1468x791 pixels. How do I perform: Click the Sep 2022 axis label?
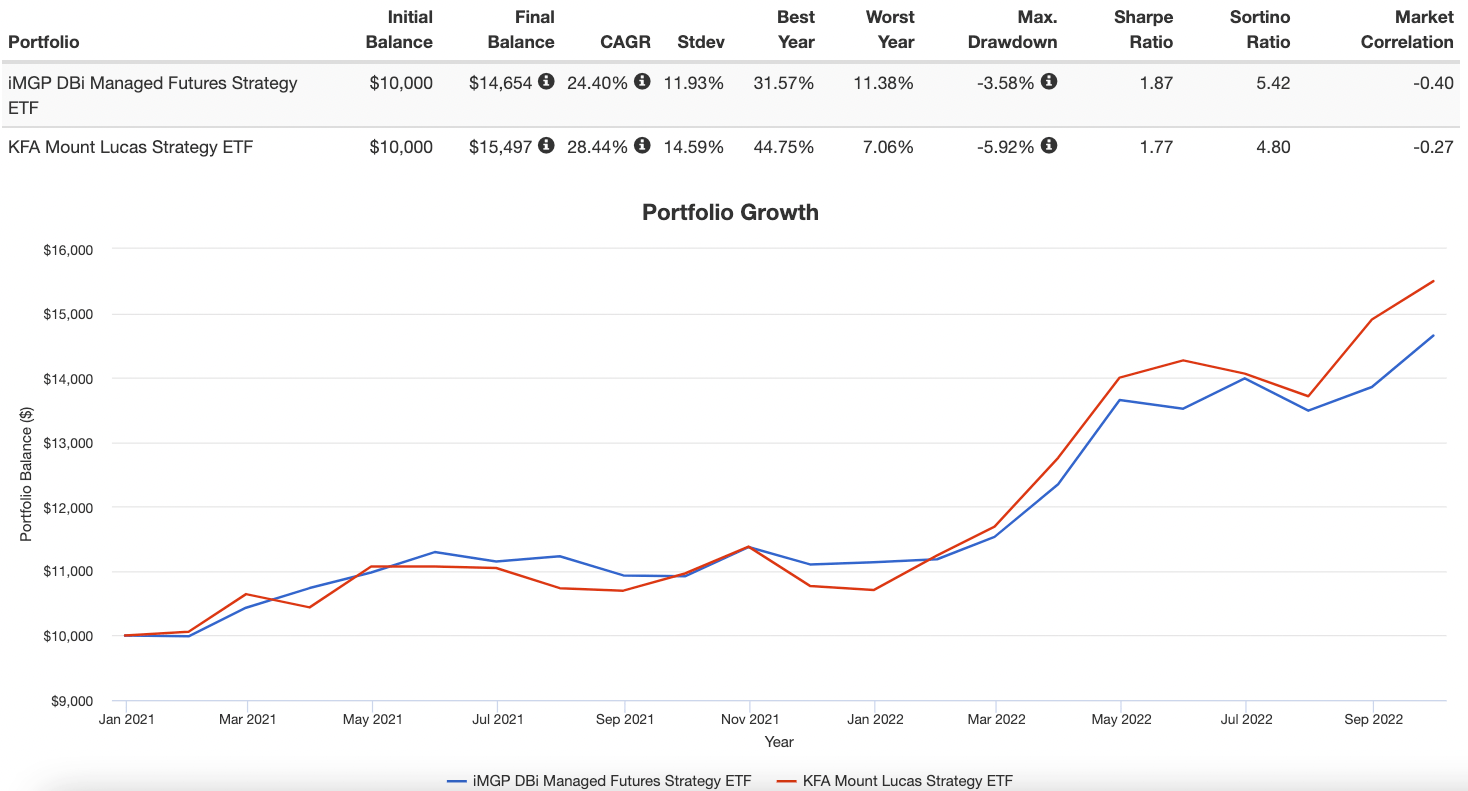pos(1373,719)
